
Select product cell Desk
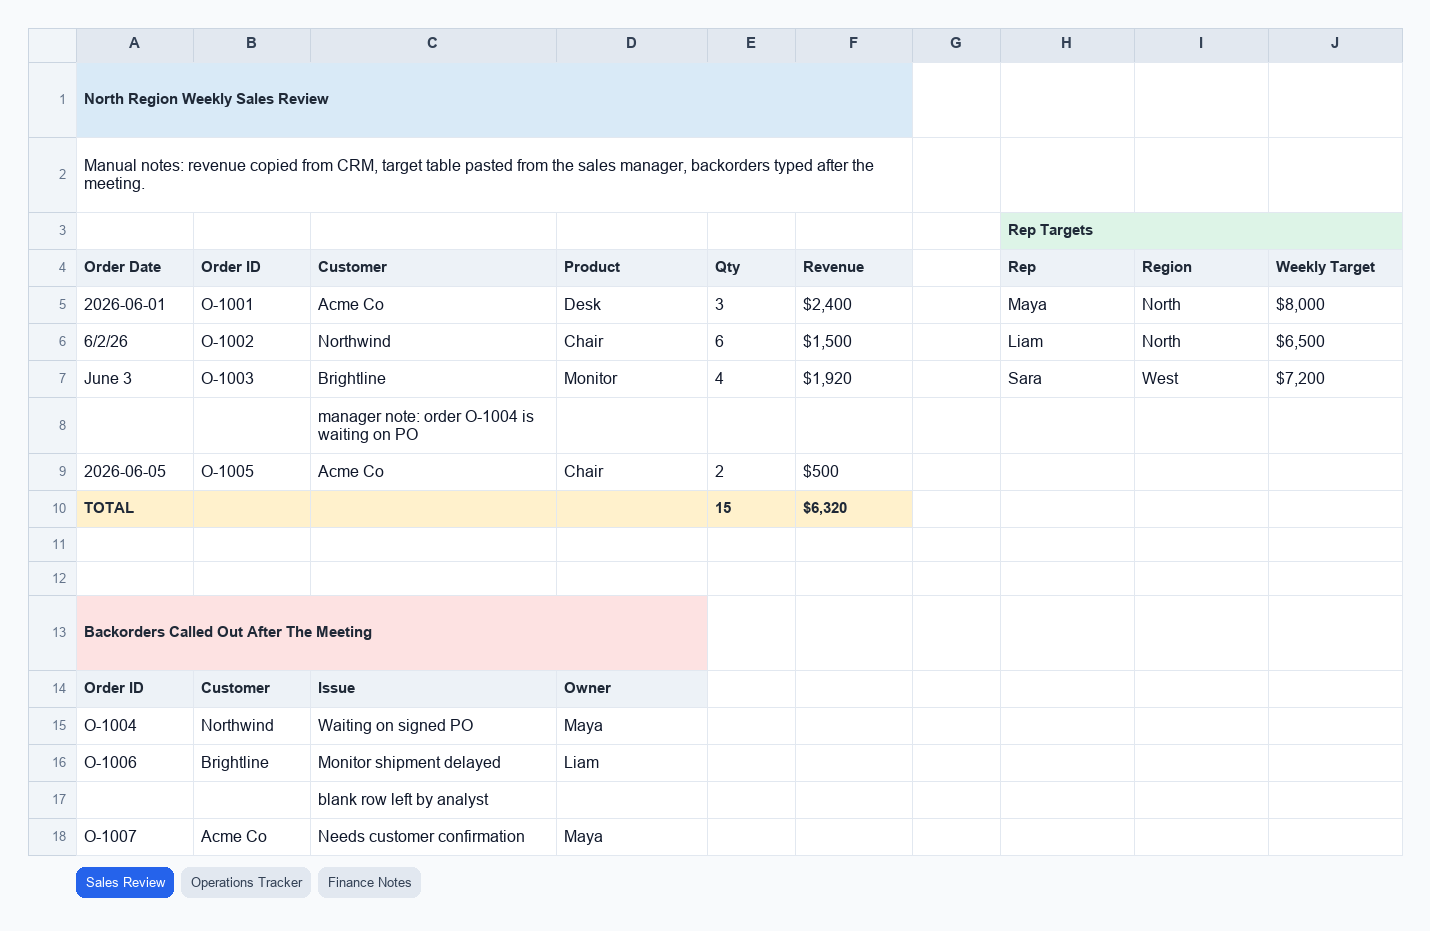pyautogui.click(x=632, y=305)
